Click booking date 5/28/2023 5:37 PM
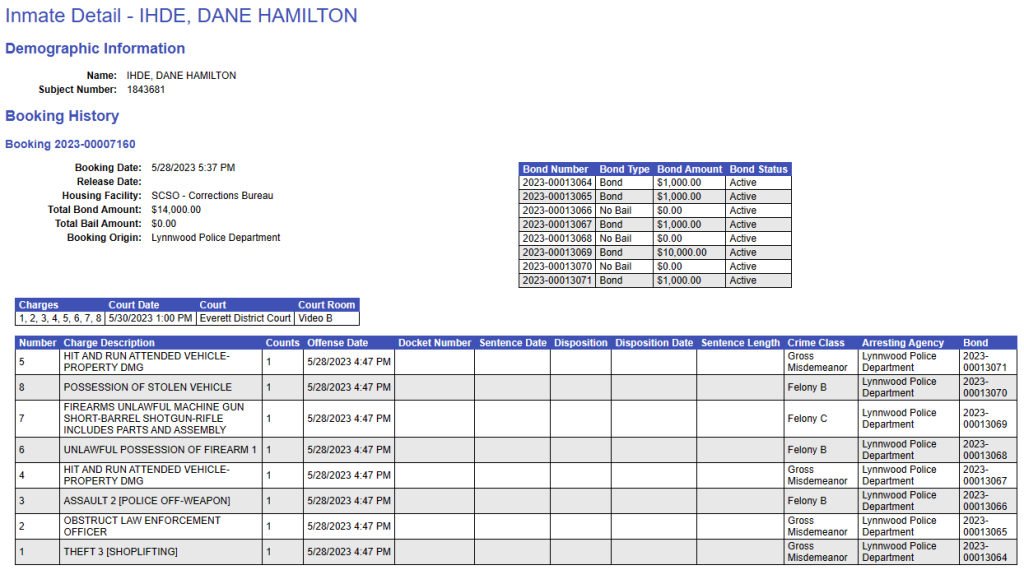 click(x=193, y=168)
